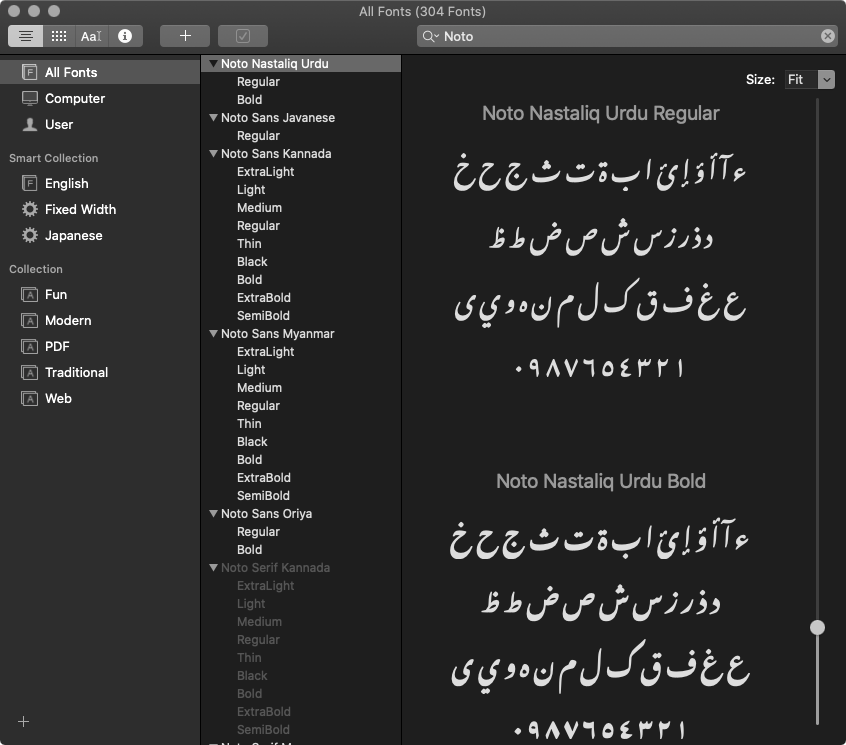The image size is (846, 745).
Task: Choose Noto Sans Myanmar ExtraBold style
Action: click(264, 478)
